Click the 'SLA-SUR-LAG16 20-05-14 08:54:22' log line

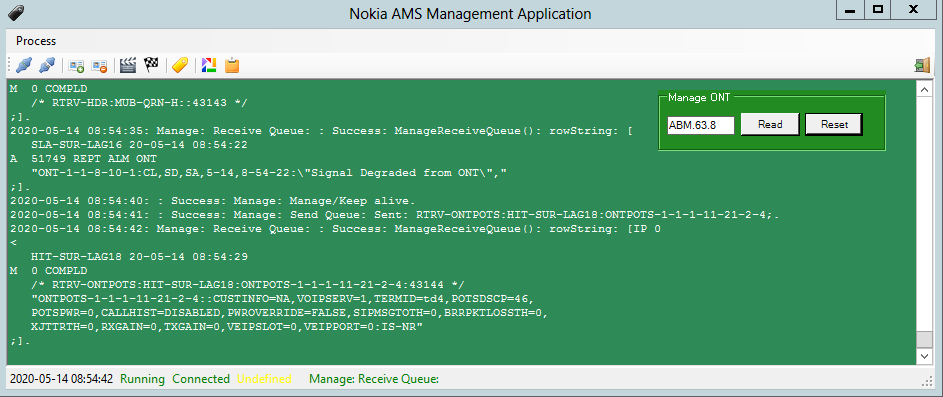pyautogui.click(x=140, y=145)
